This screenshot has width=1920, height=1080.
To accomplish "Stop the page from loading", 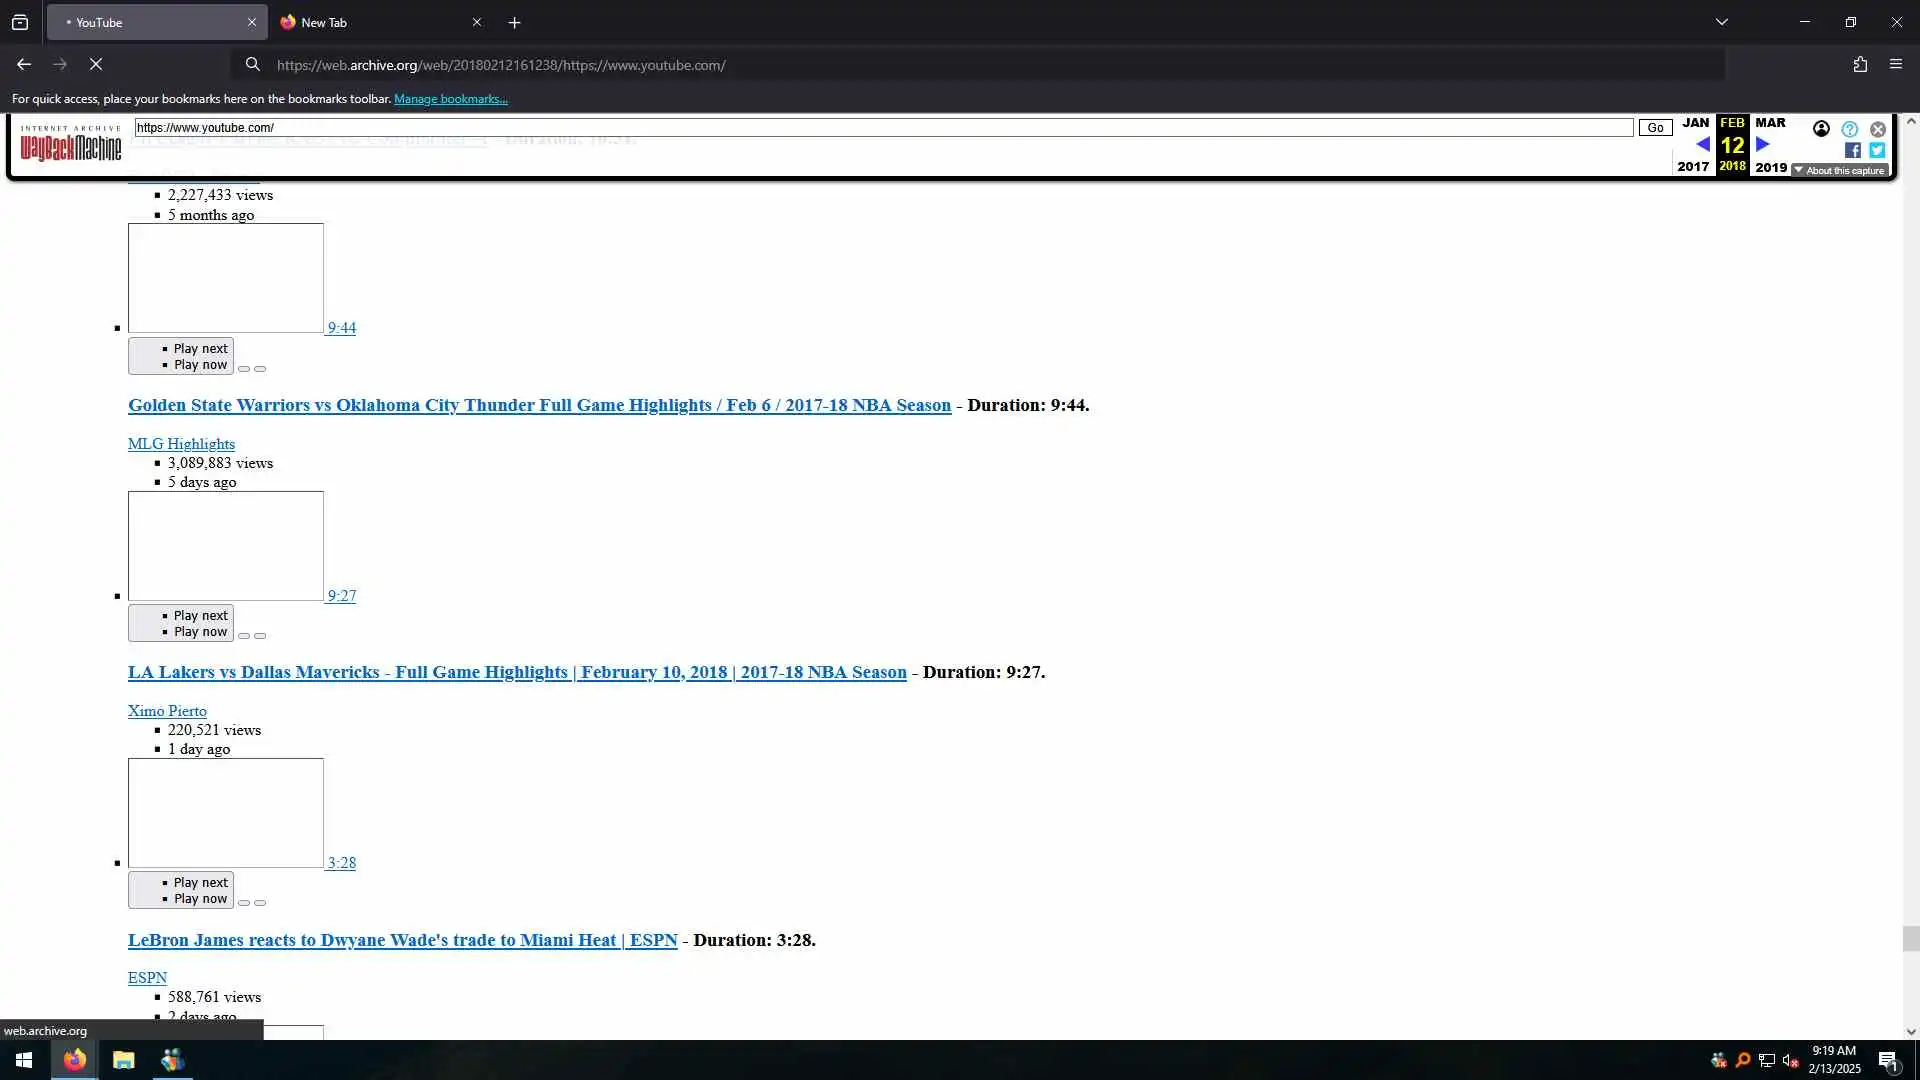I will (96, 64).
